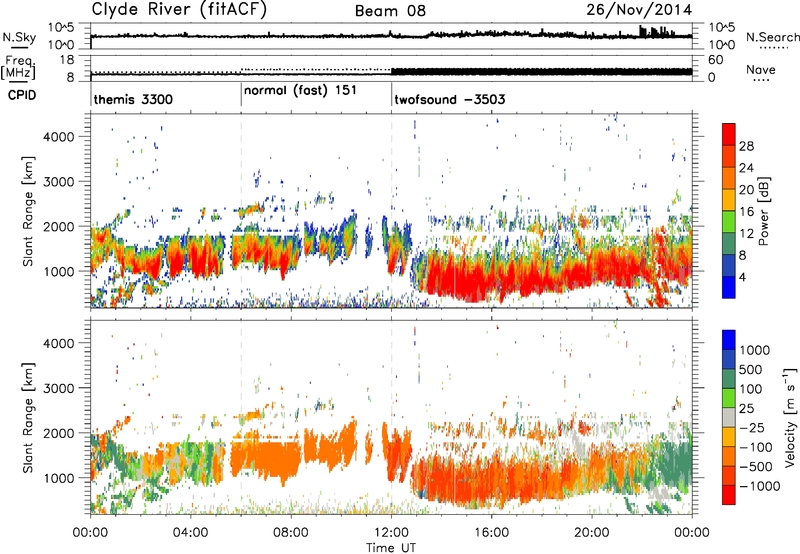The width and height of the screenshot is (800, 554).
Task: Click the '16:00' time tick label
Action: (491, 533)
